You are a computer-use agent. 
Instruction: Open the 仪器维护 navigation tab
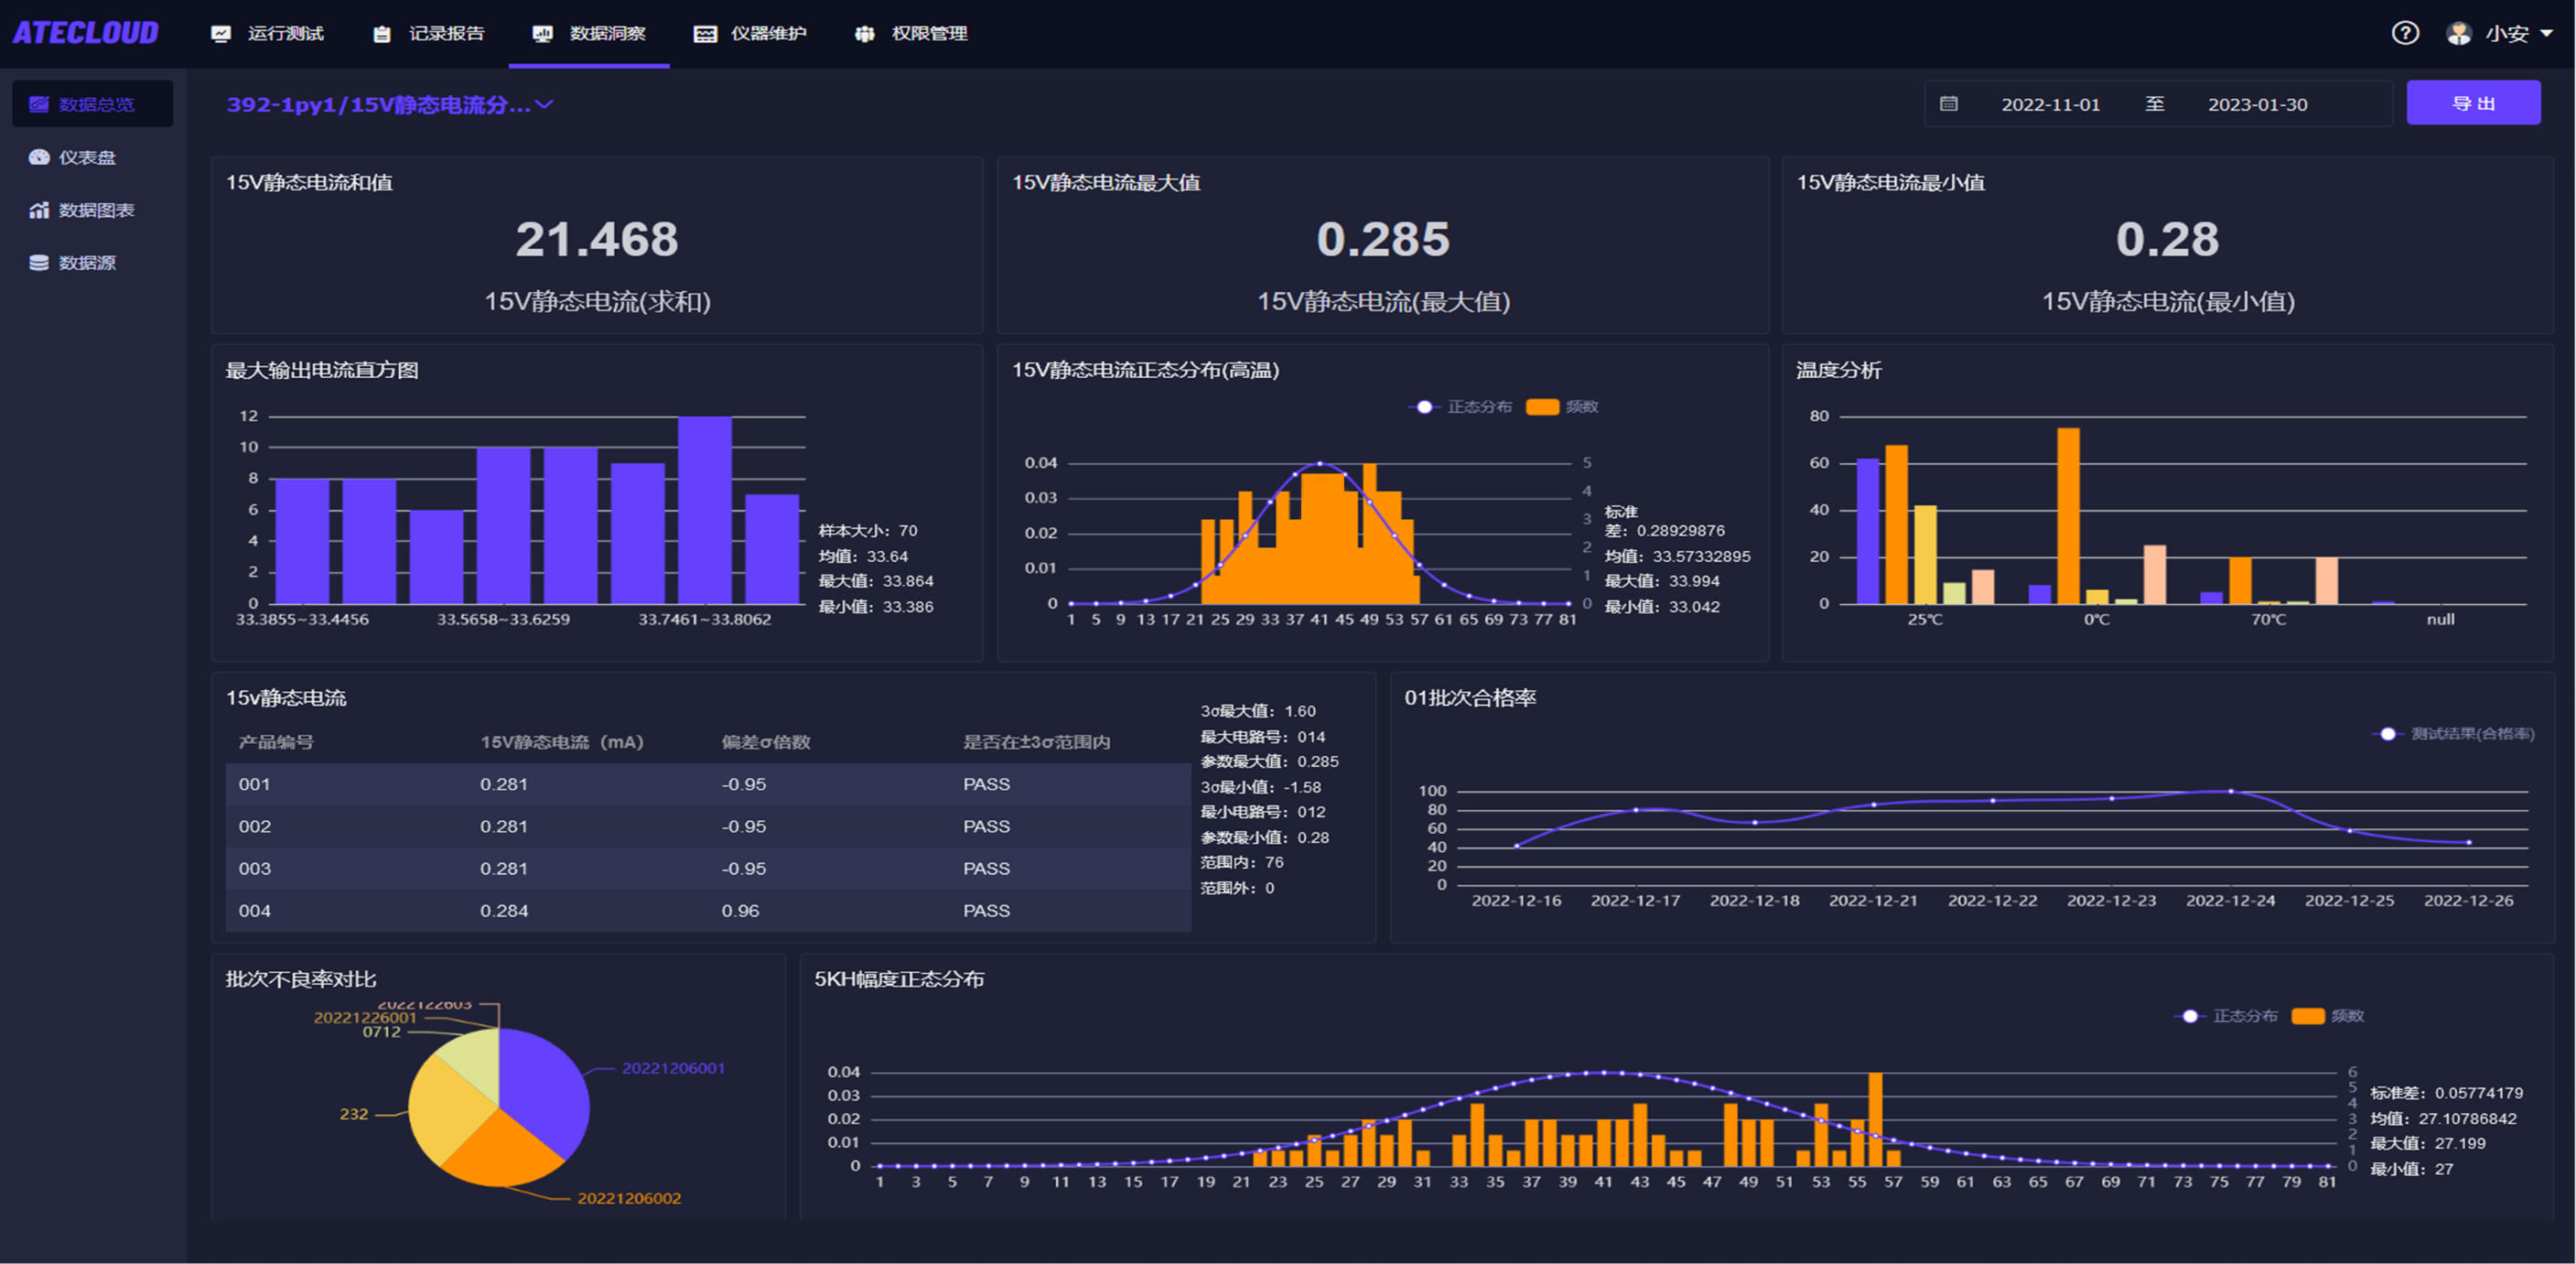tap(751, 34)
